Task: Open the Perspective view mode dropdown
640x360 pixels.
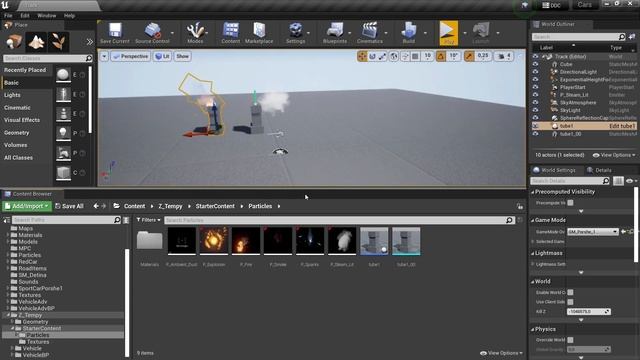Action: click(131, 56)
